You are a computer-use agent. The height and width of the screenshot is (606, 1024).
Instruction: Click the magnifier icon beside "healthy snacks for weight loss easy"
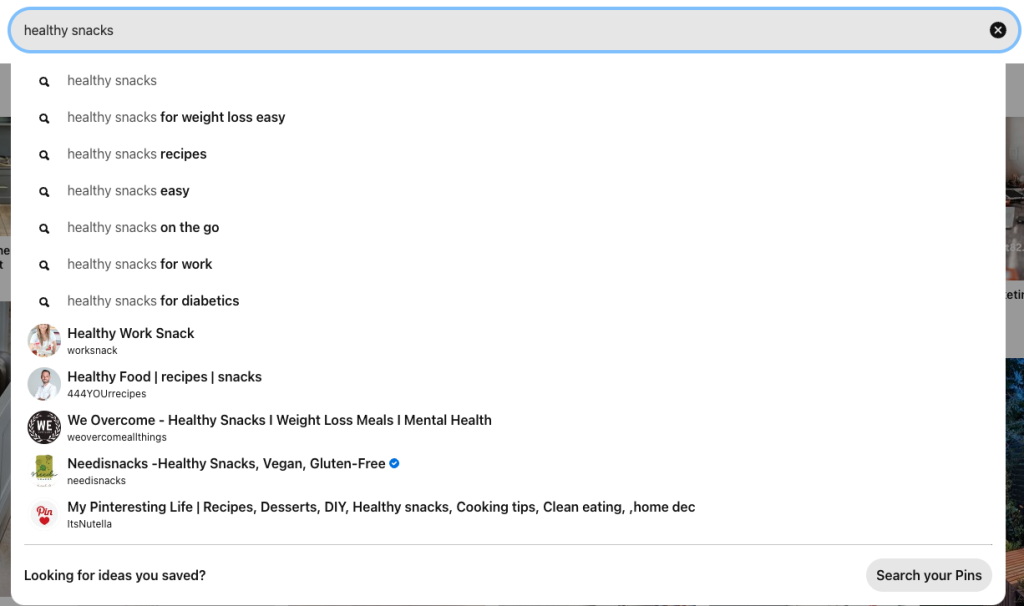point(44,117)
